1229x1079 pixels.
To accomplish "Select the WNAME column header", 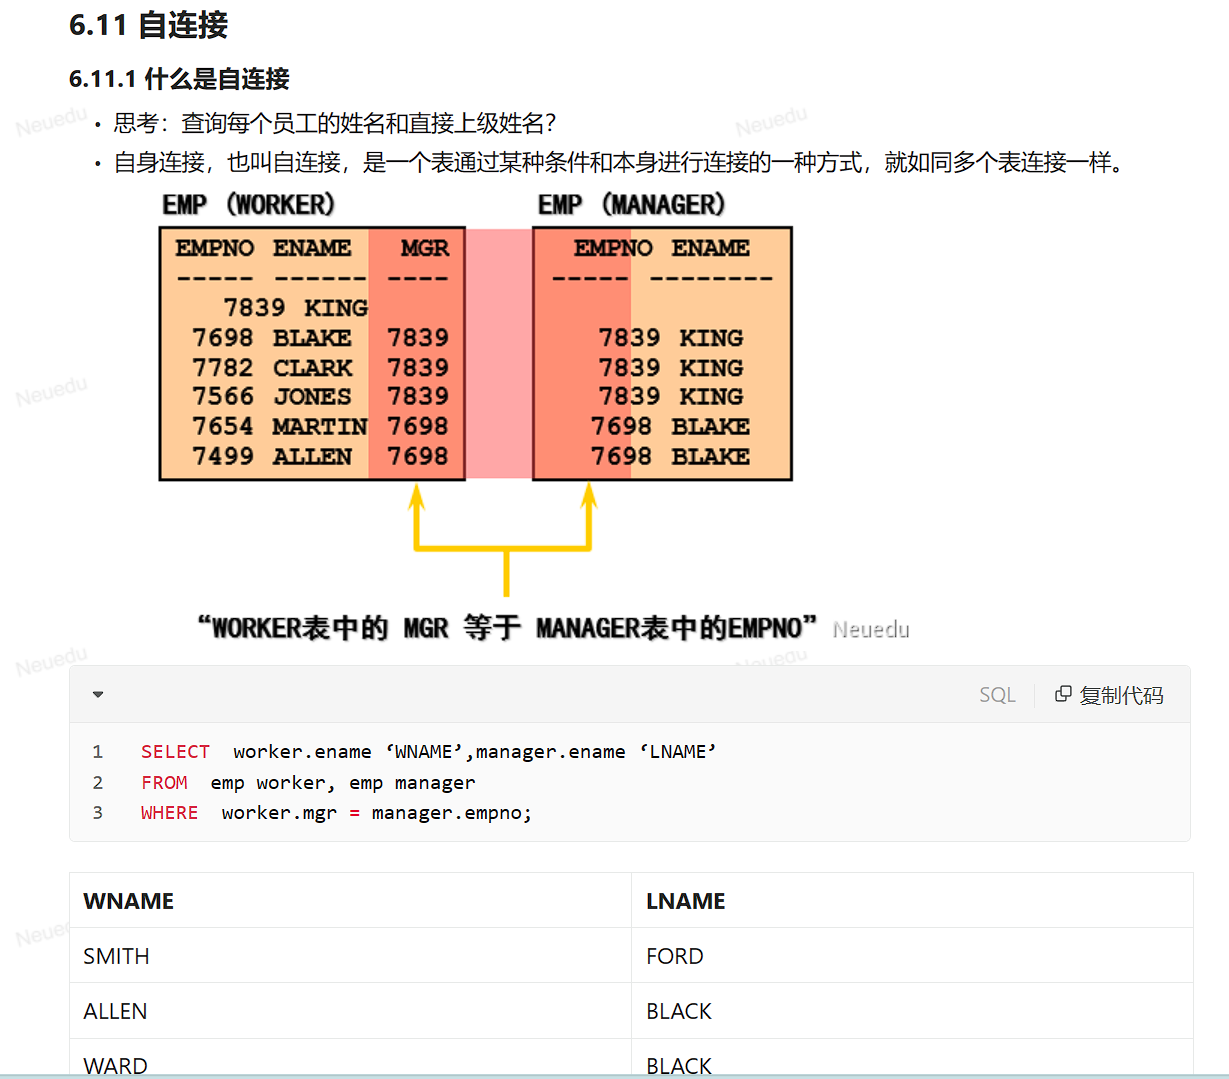I will (128, 901).
